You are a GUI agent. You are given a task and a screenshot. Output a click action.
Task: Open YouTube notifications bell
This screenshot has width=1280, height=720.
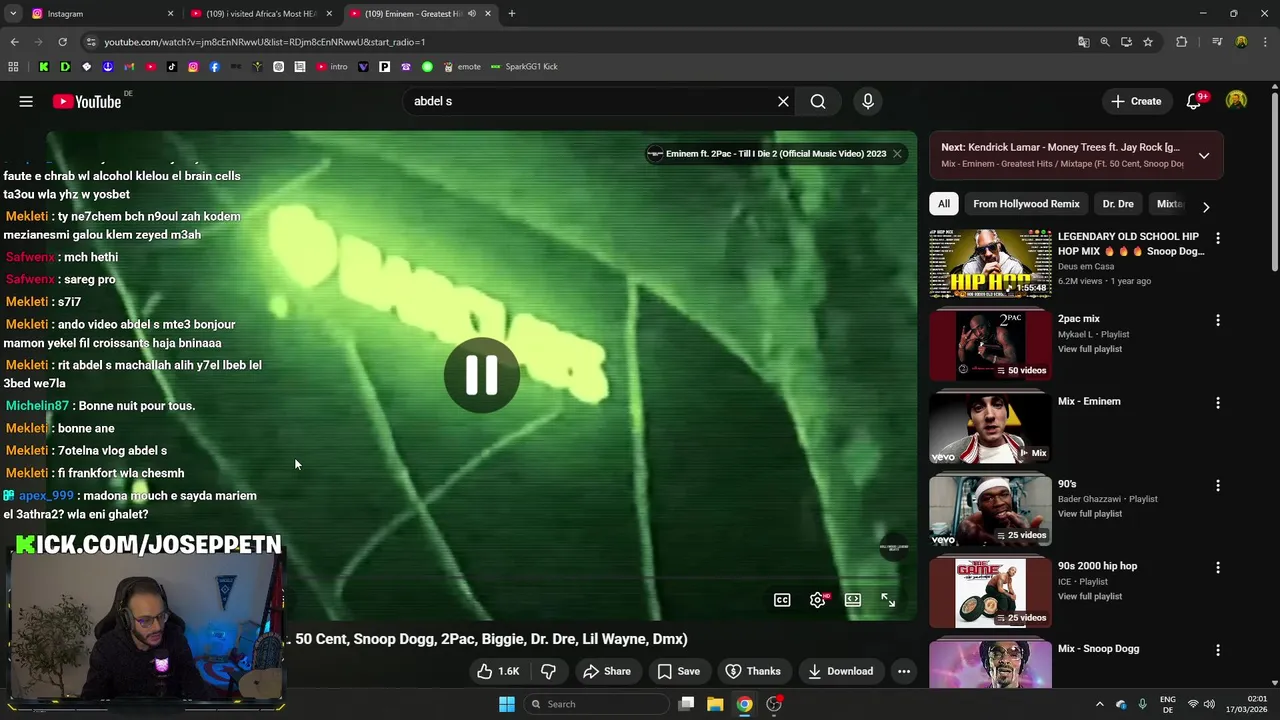click(1194, 101)
